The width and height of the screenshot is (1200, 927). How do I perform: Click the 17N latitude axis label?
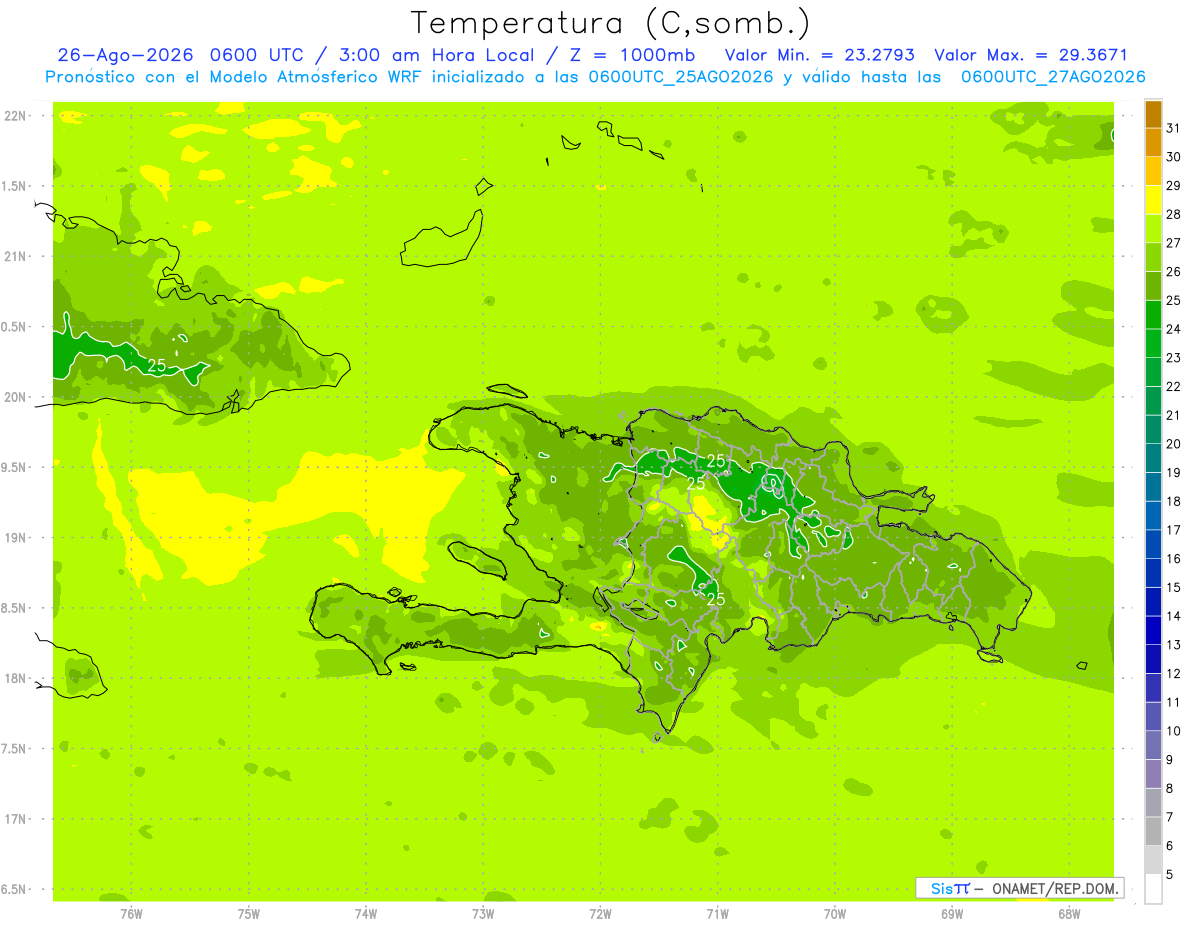click(16, 819)
